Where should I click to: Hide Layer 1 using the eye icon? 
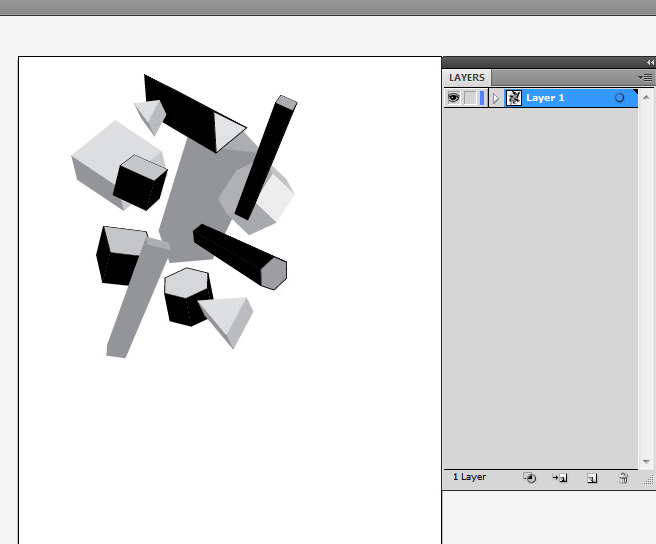453,98
